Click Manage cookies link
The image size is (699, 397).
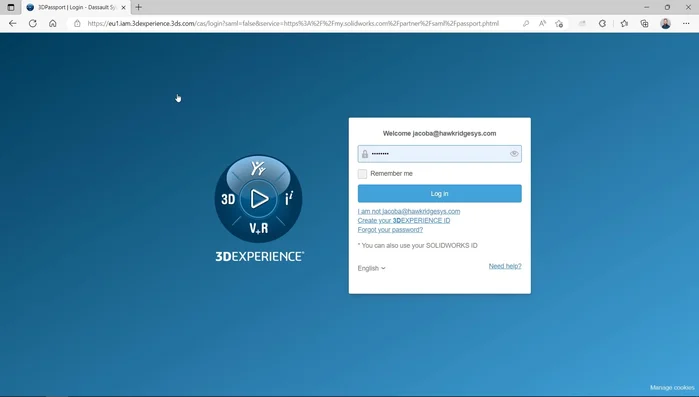click(672, 388)
